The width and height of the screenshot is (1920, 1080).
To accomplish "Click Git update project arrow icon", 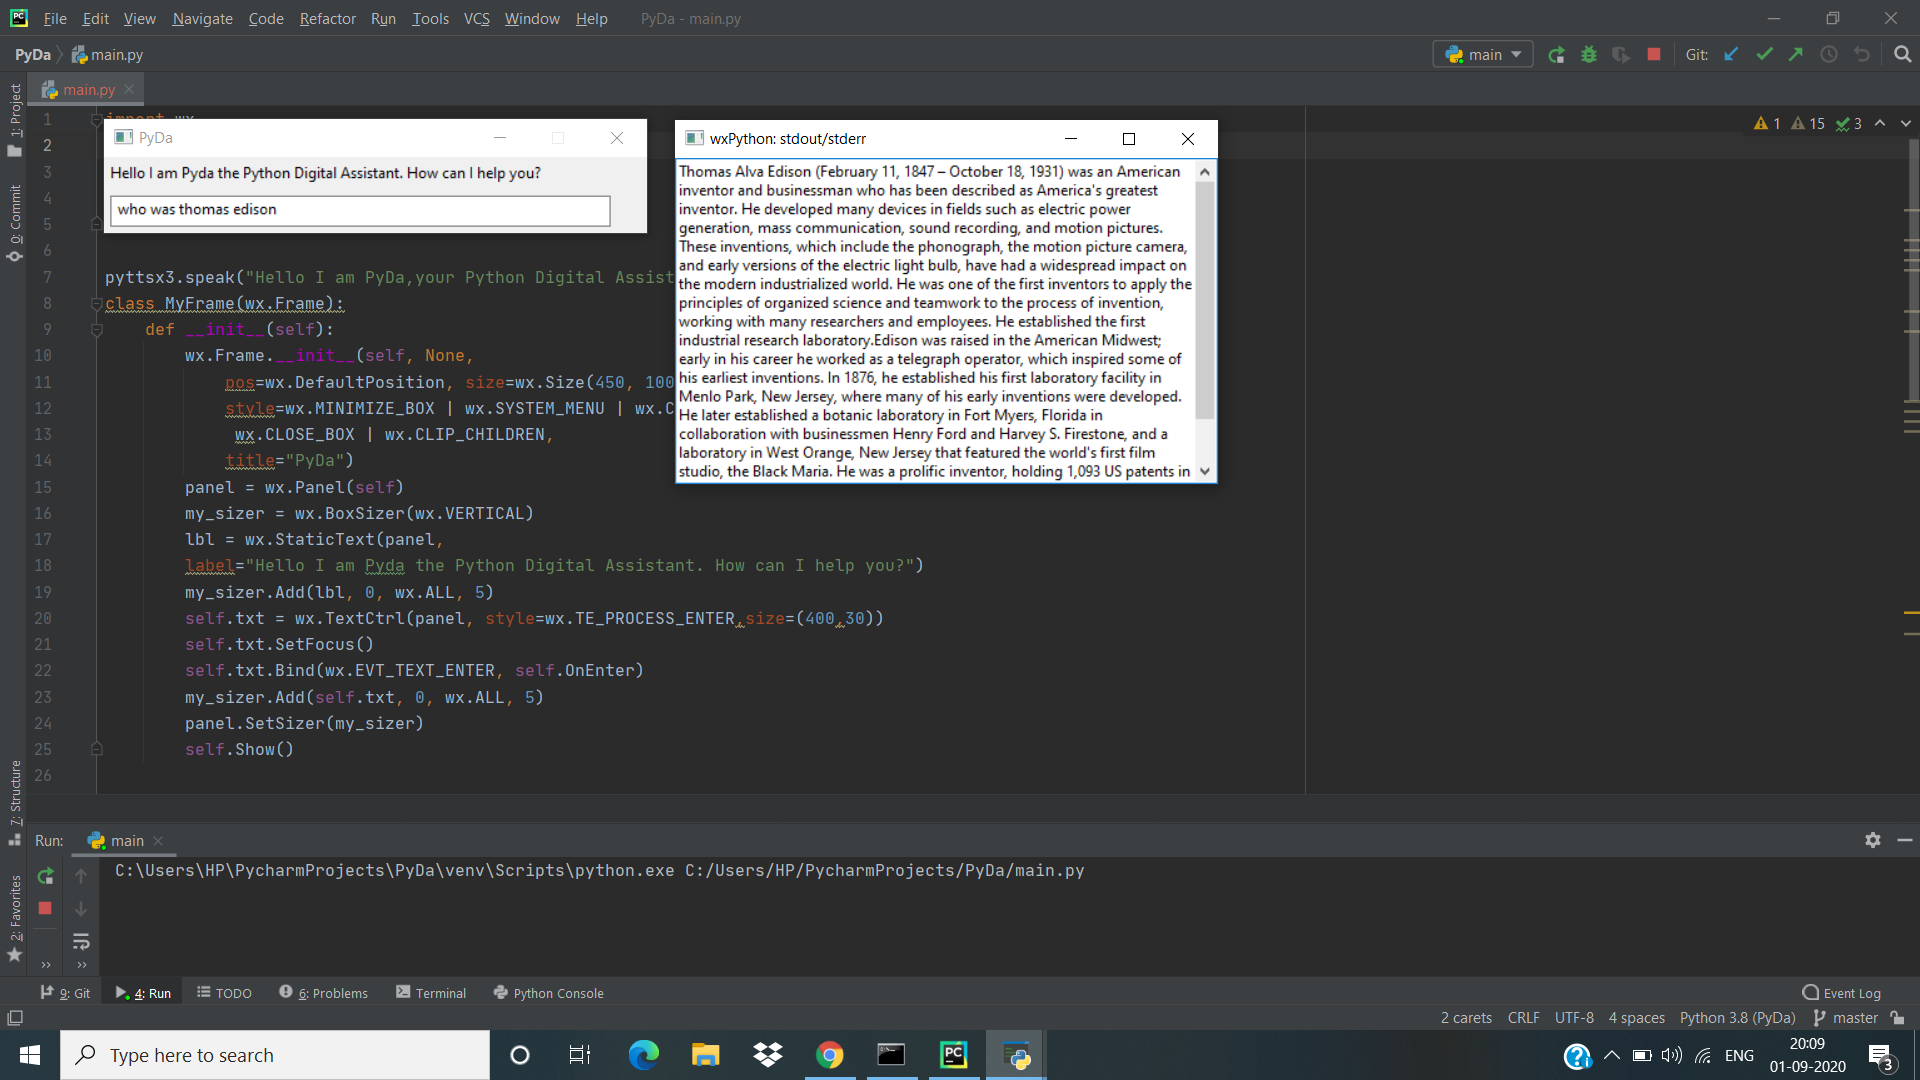I will click(1731, 55).
